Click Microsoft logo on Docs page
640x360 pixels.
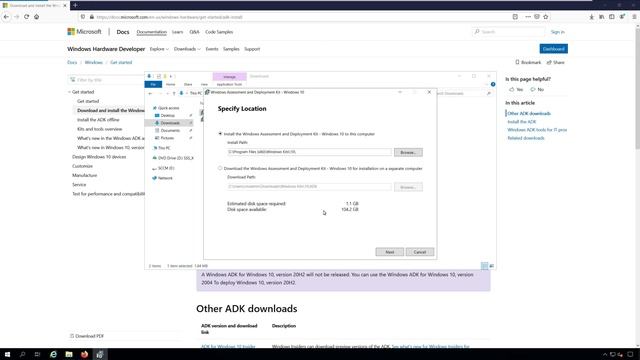(x=84, y=31)
